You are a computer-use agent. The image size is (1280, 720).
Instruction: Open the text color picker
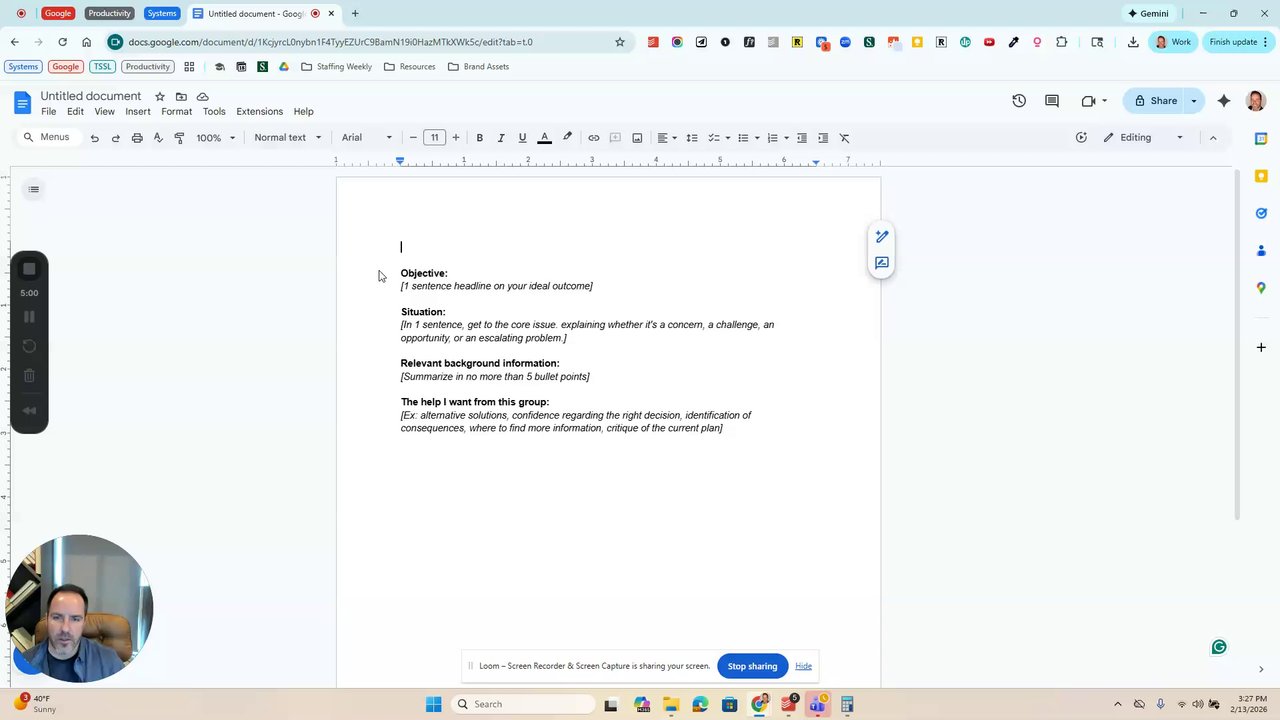(x=544, y=138)
